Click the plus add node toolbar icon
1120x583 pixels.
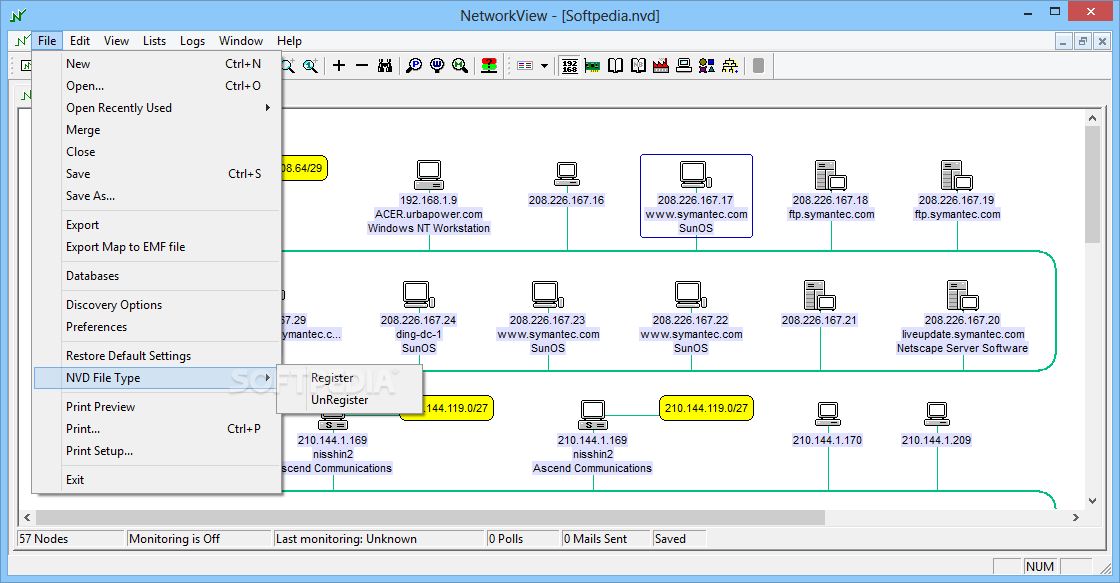(339, 66)
